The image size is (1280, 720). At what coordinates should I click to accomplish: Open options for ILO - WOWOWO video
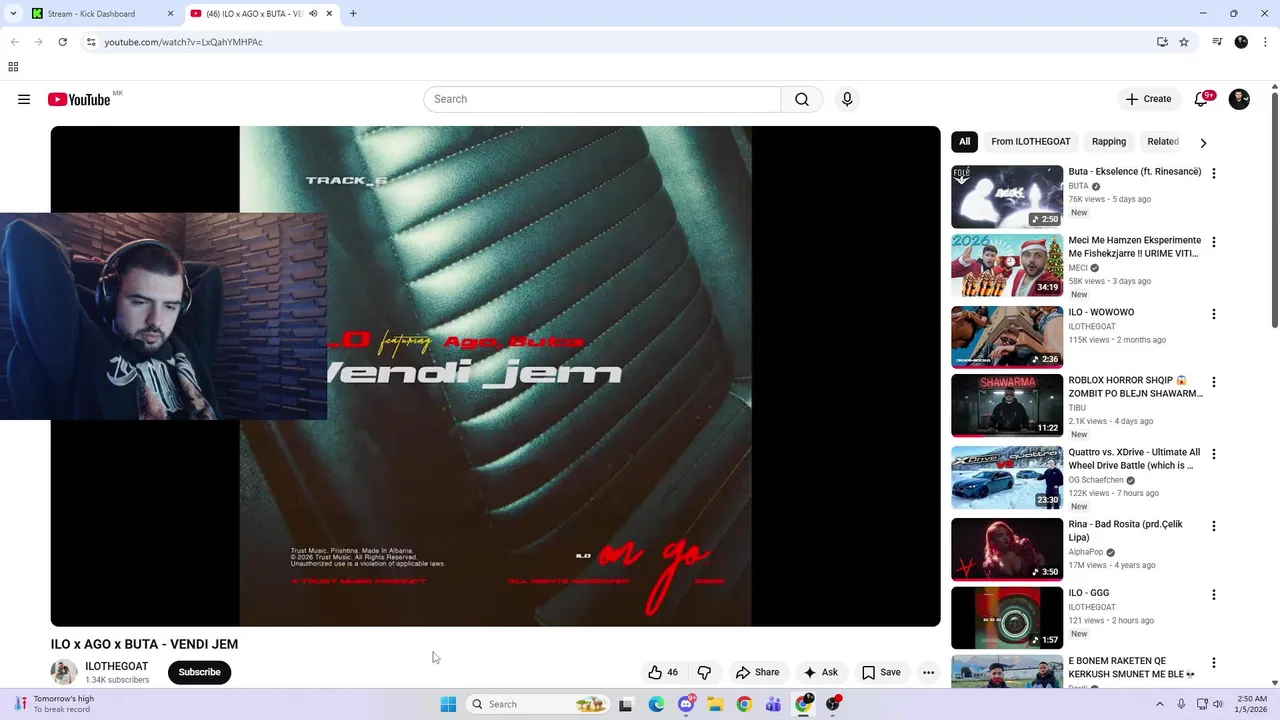pos(1214,314)
